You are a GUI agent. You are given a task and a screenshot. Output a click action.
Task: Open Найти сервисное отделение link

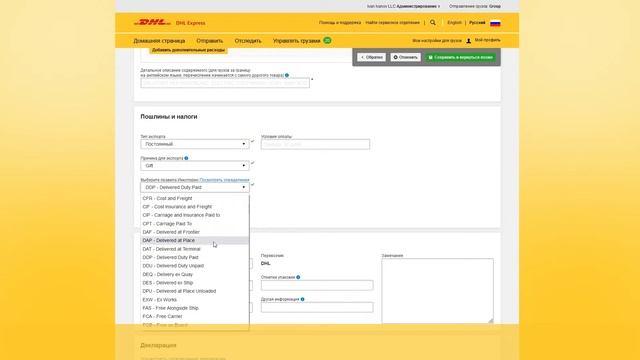click(393, 22)
